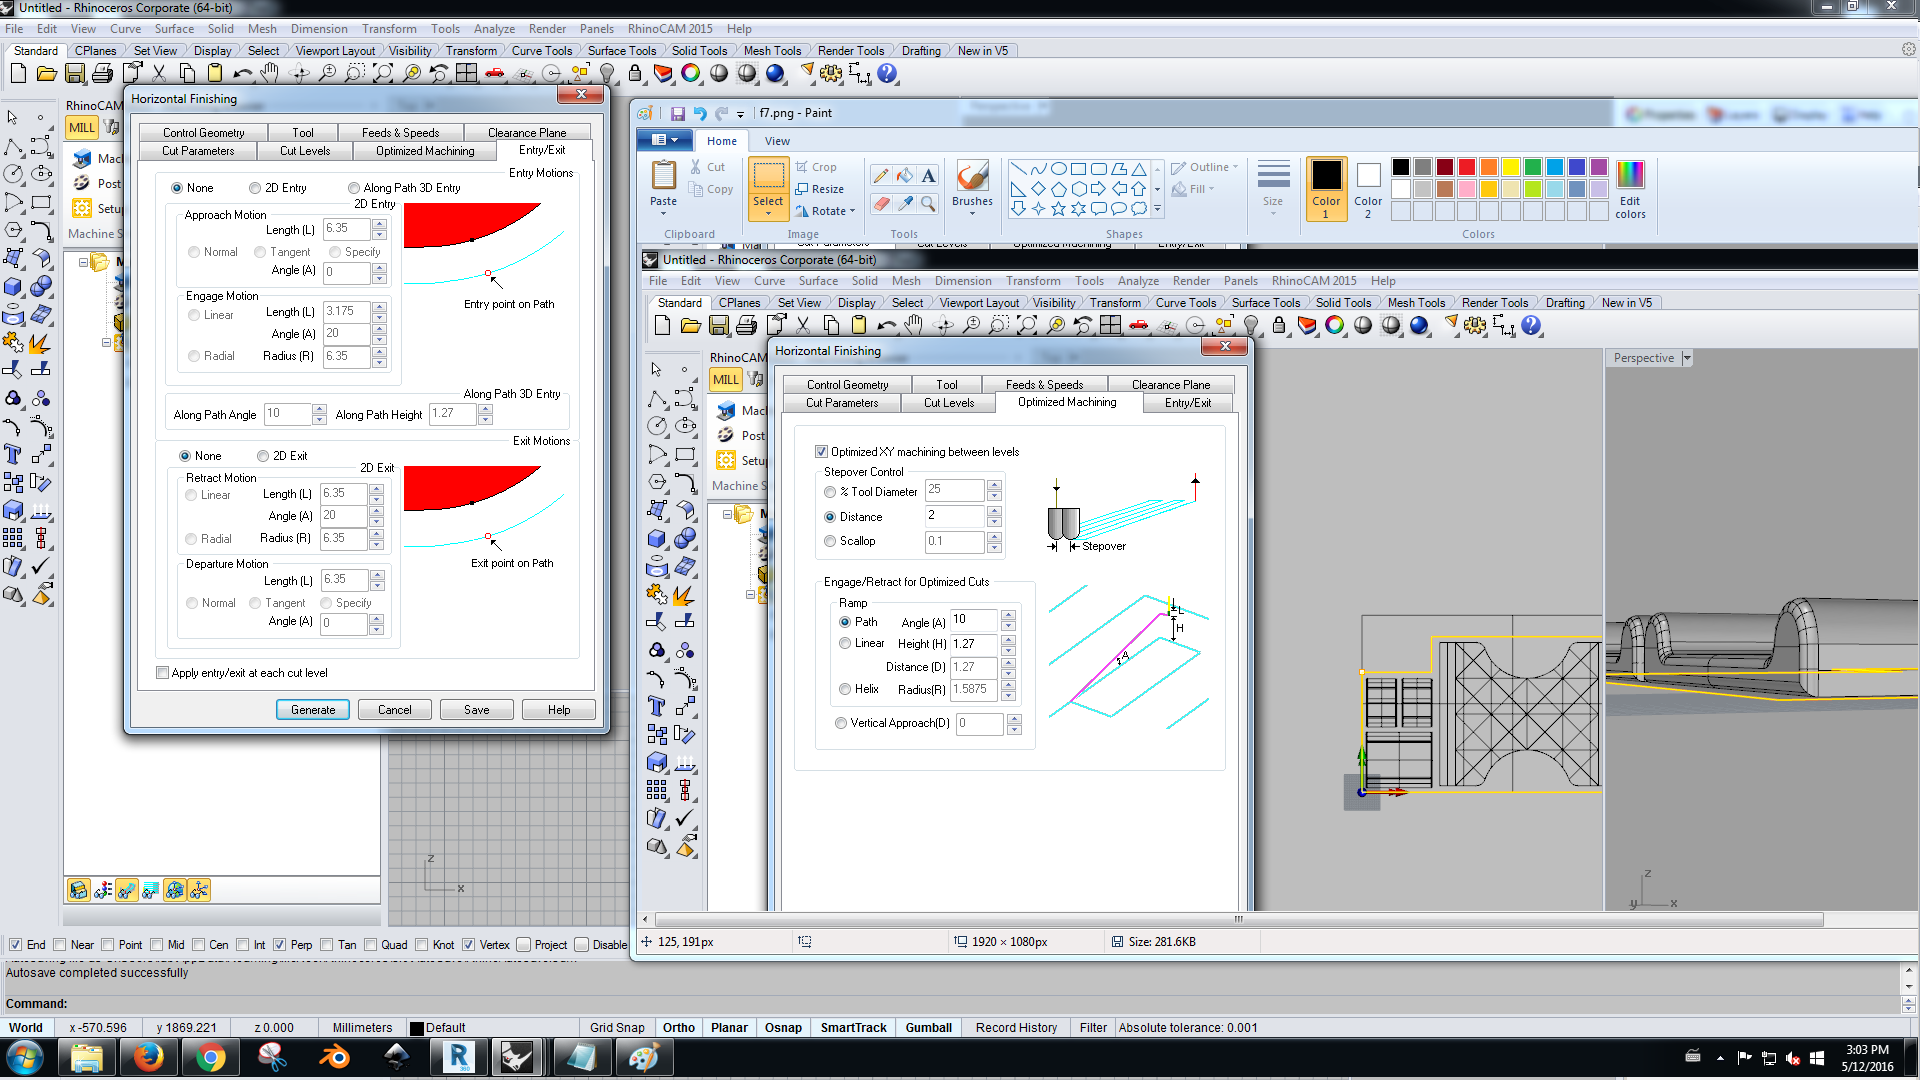Click the Save button in Horizontal Finishing
Screen dimensions: 1920x1080
pos(477,710)
